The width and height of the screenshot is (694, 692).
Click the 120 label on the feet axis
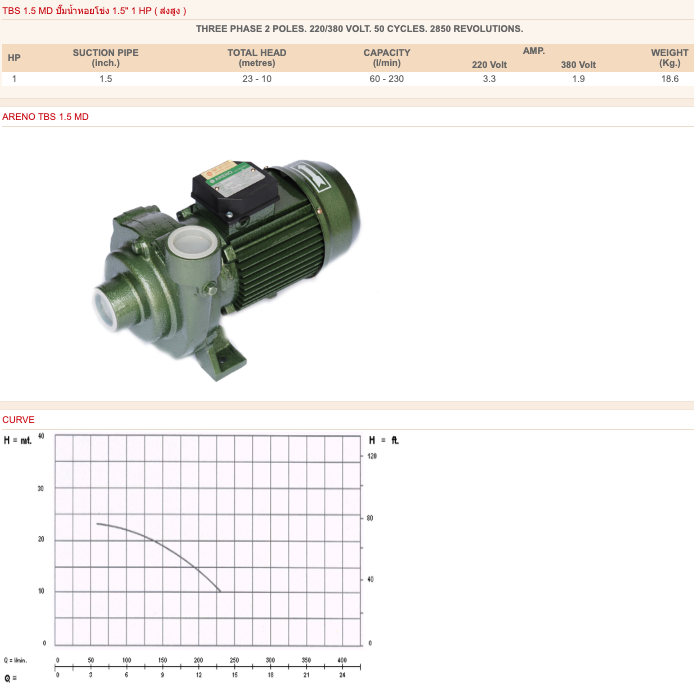click(x=372, y=456)
